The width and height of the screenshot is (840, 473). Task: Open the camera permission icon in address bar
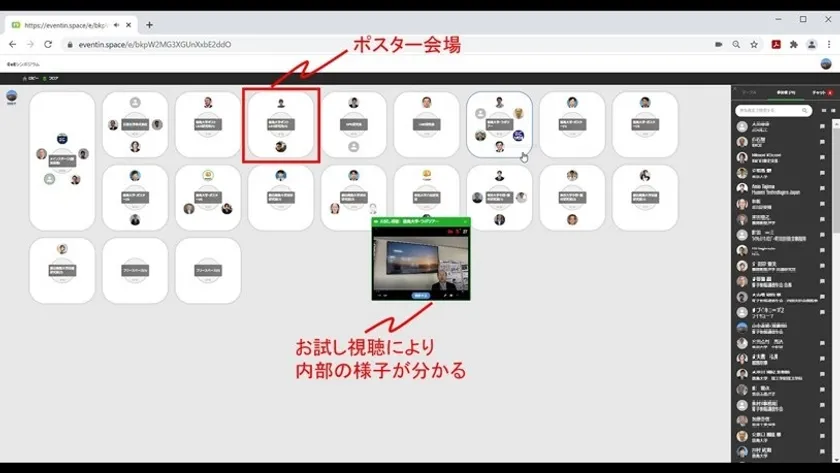pos(718,44)
